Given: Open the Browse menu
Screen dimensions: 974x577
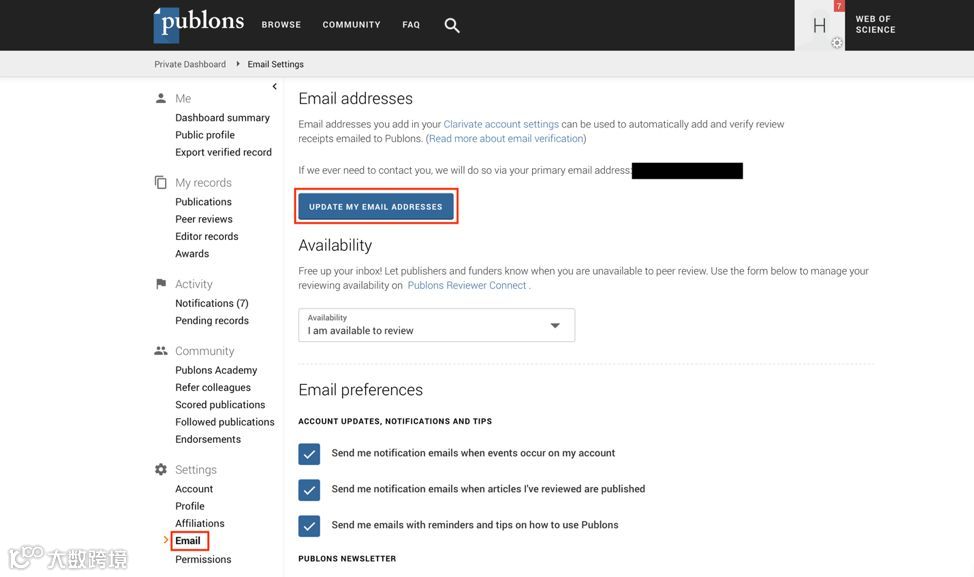Looking at the screenshot, I should (x=281, y=25).
